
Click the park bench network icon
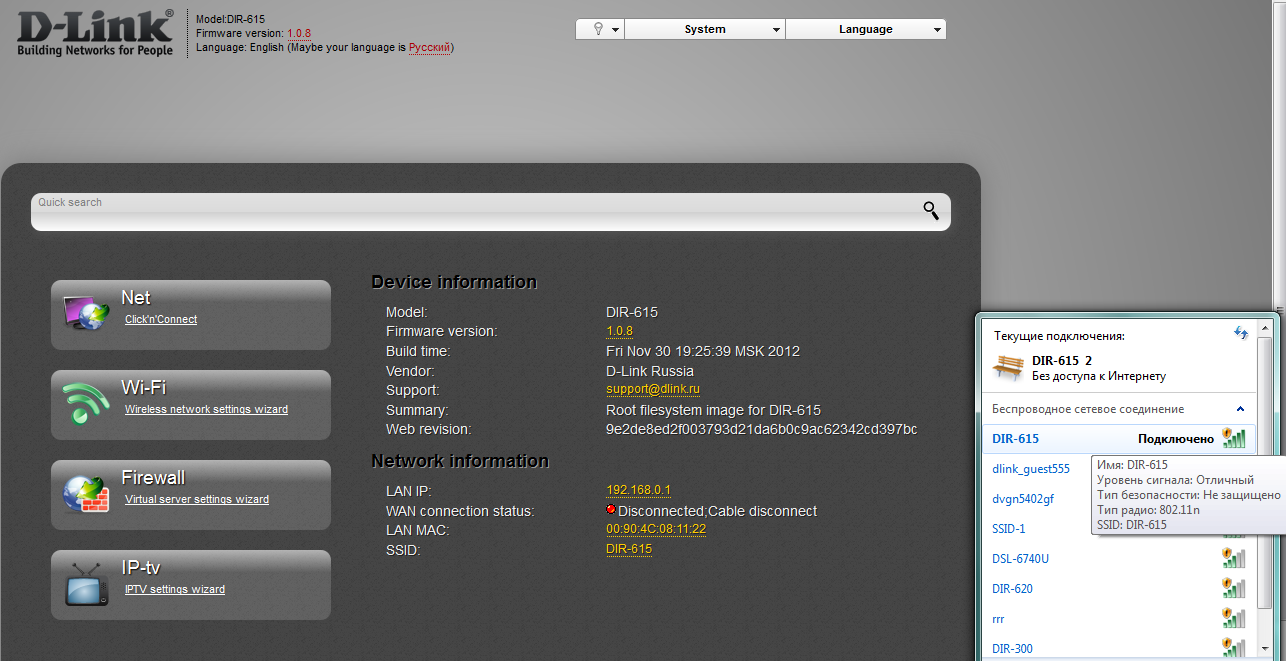(1008, 367)
